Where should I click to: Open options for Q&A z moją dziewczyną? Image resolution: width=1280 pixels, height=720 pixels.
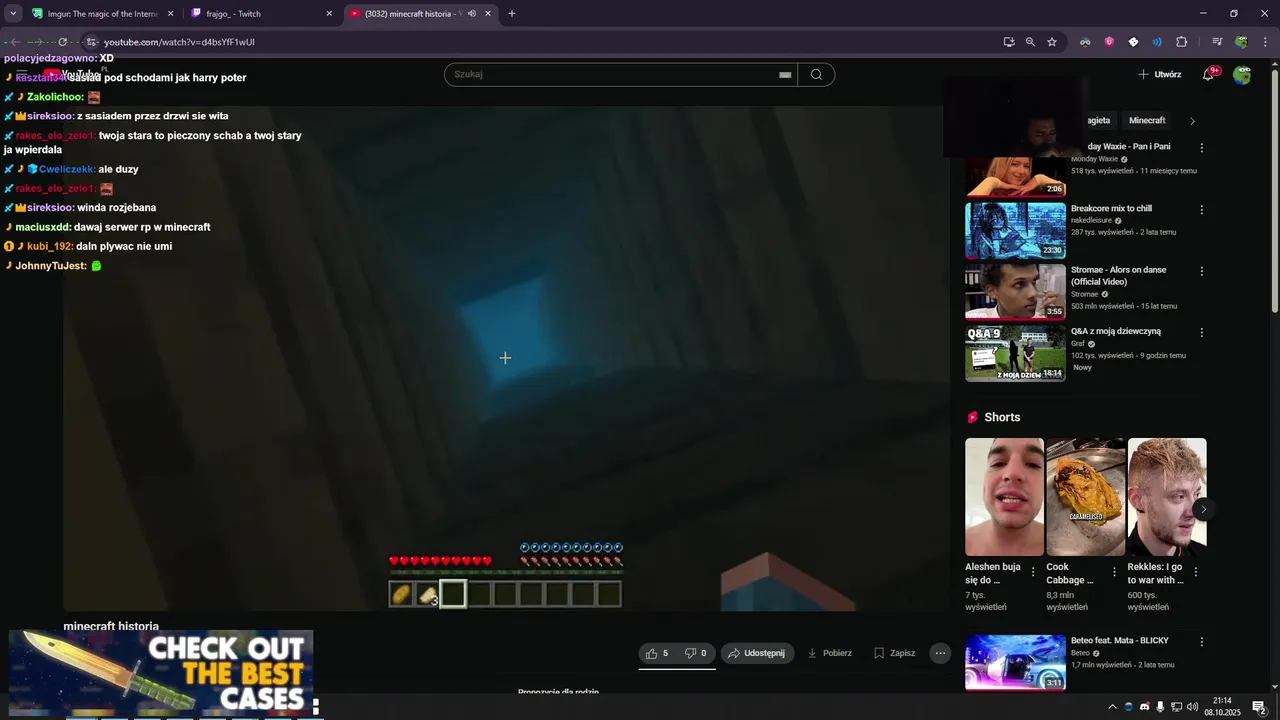1201,332
